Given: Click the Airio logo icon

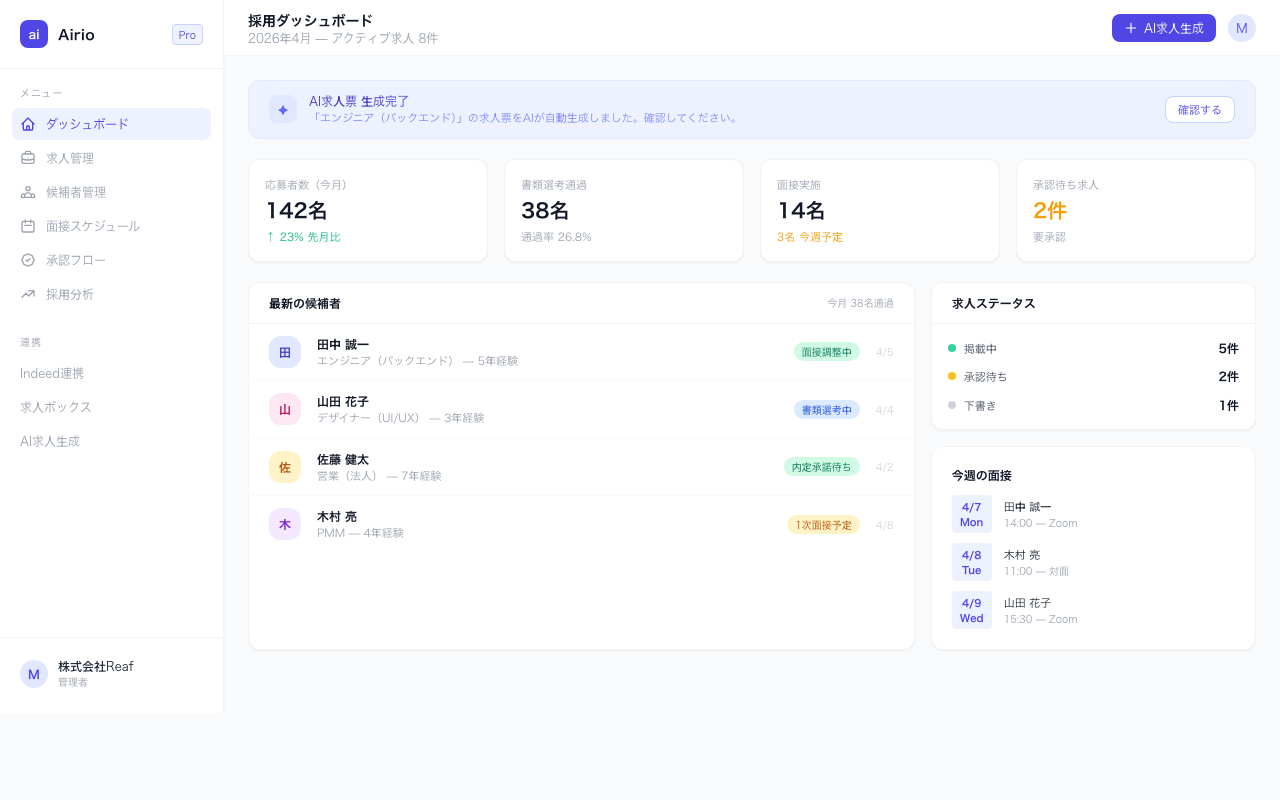Looking at the screenshot, I should tap(34, 34).
